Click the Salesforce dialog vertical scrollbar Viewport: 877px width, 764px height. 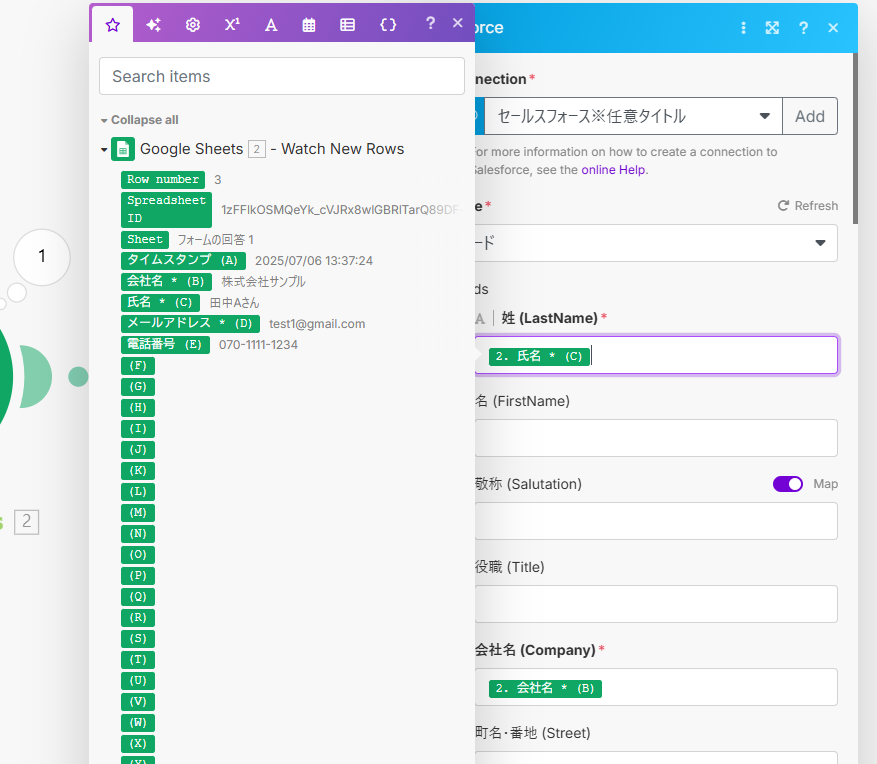pos(855,139)
